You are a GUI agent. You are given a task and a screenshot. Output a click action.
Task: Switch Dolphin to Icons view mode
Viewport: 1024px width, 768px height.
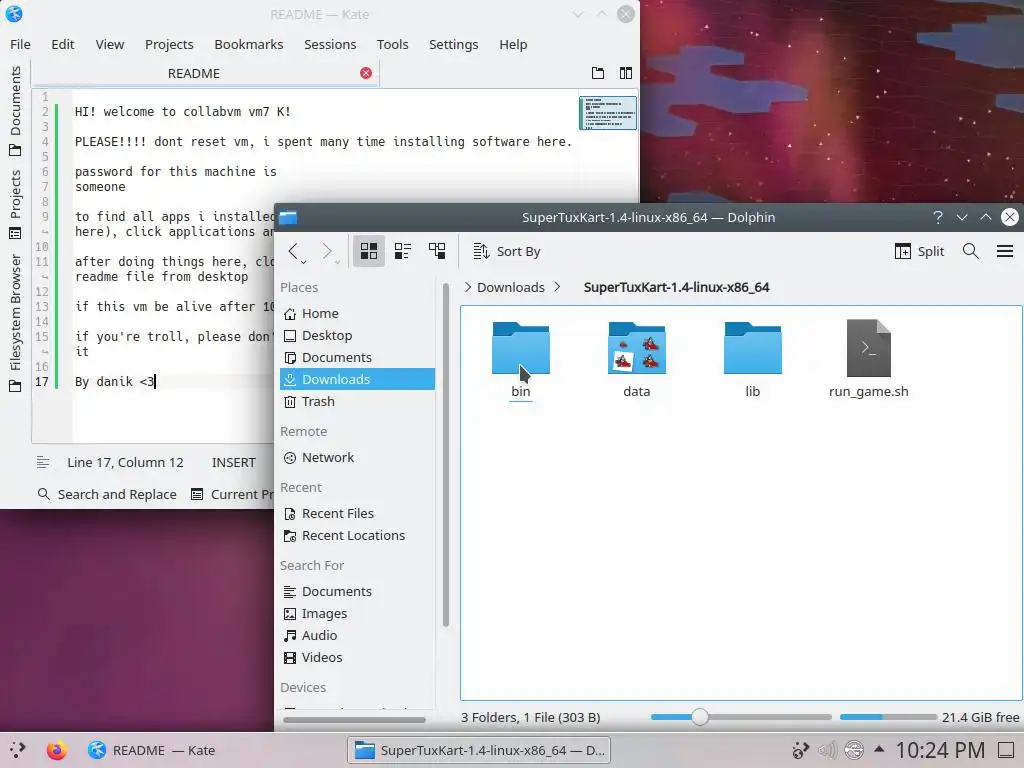coord(369,251)
